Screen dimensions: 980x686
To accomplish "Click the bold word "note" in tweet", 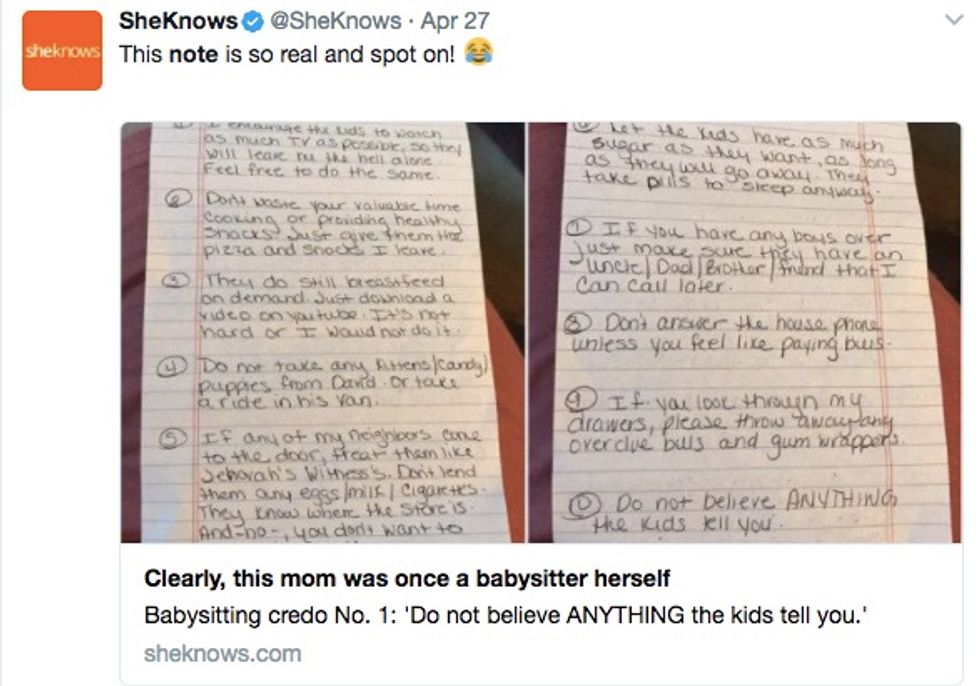I will 193,54.
